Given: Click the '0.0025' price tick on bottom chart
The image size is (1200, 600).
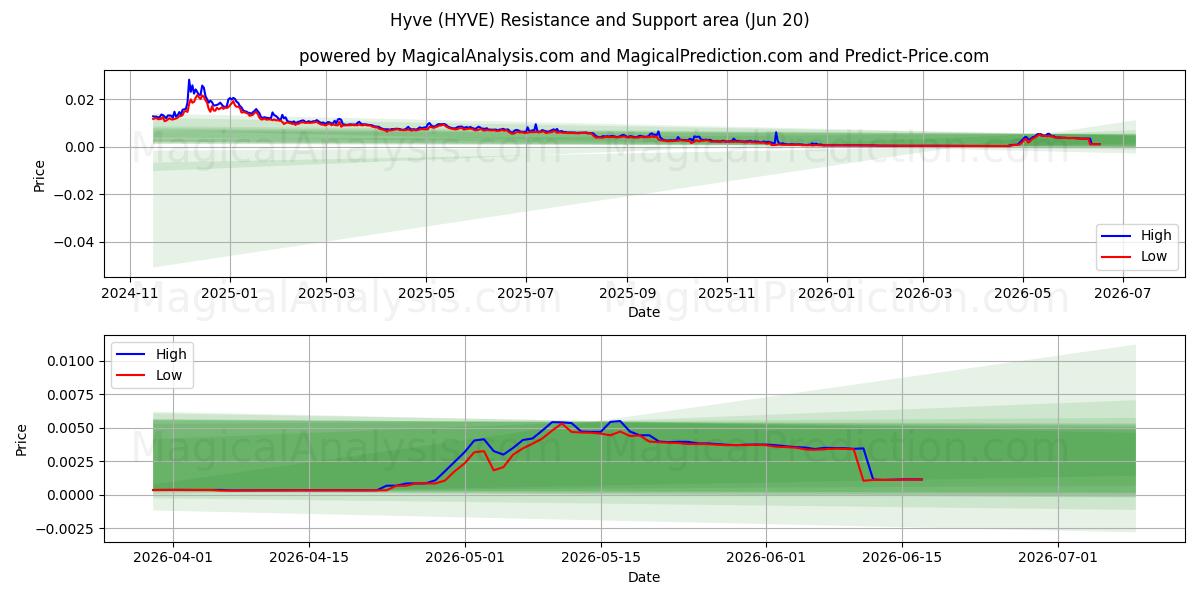Looking at the screenshot, I should click(72, 462).
